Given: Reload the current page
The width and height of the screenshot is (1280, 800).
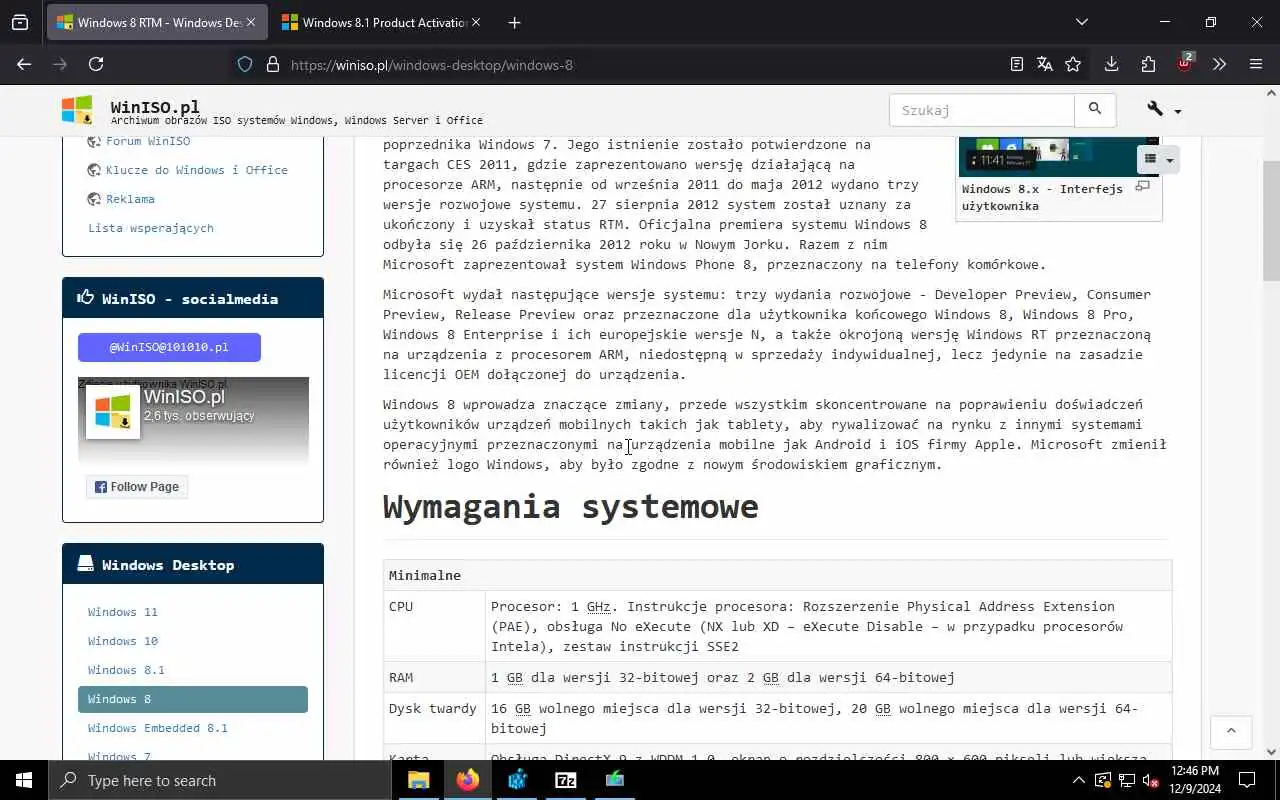Looking at the screenshot, I should pyautogui.click(x=96, y=64).
